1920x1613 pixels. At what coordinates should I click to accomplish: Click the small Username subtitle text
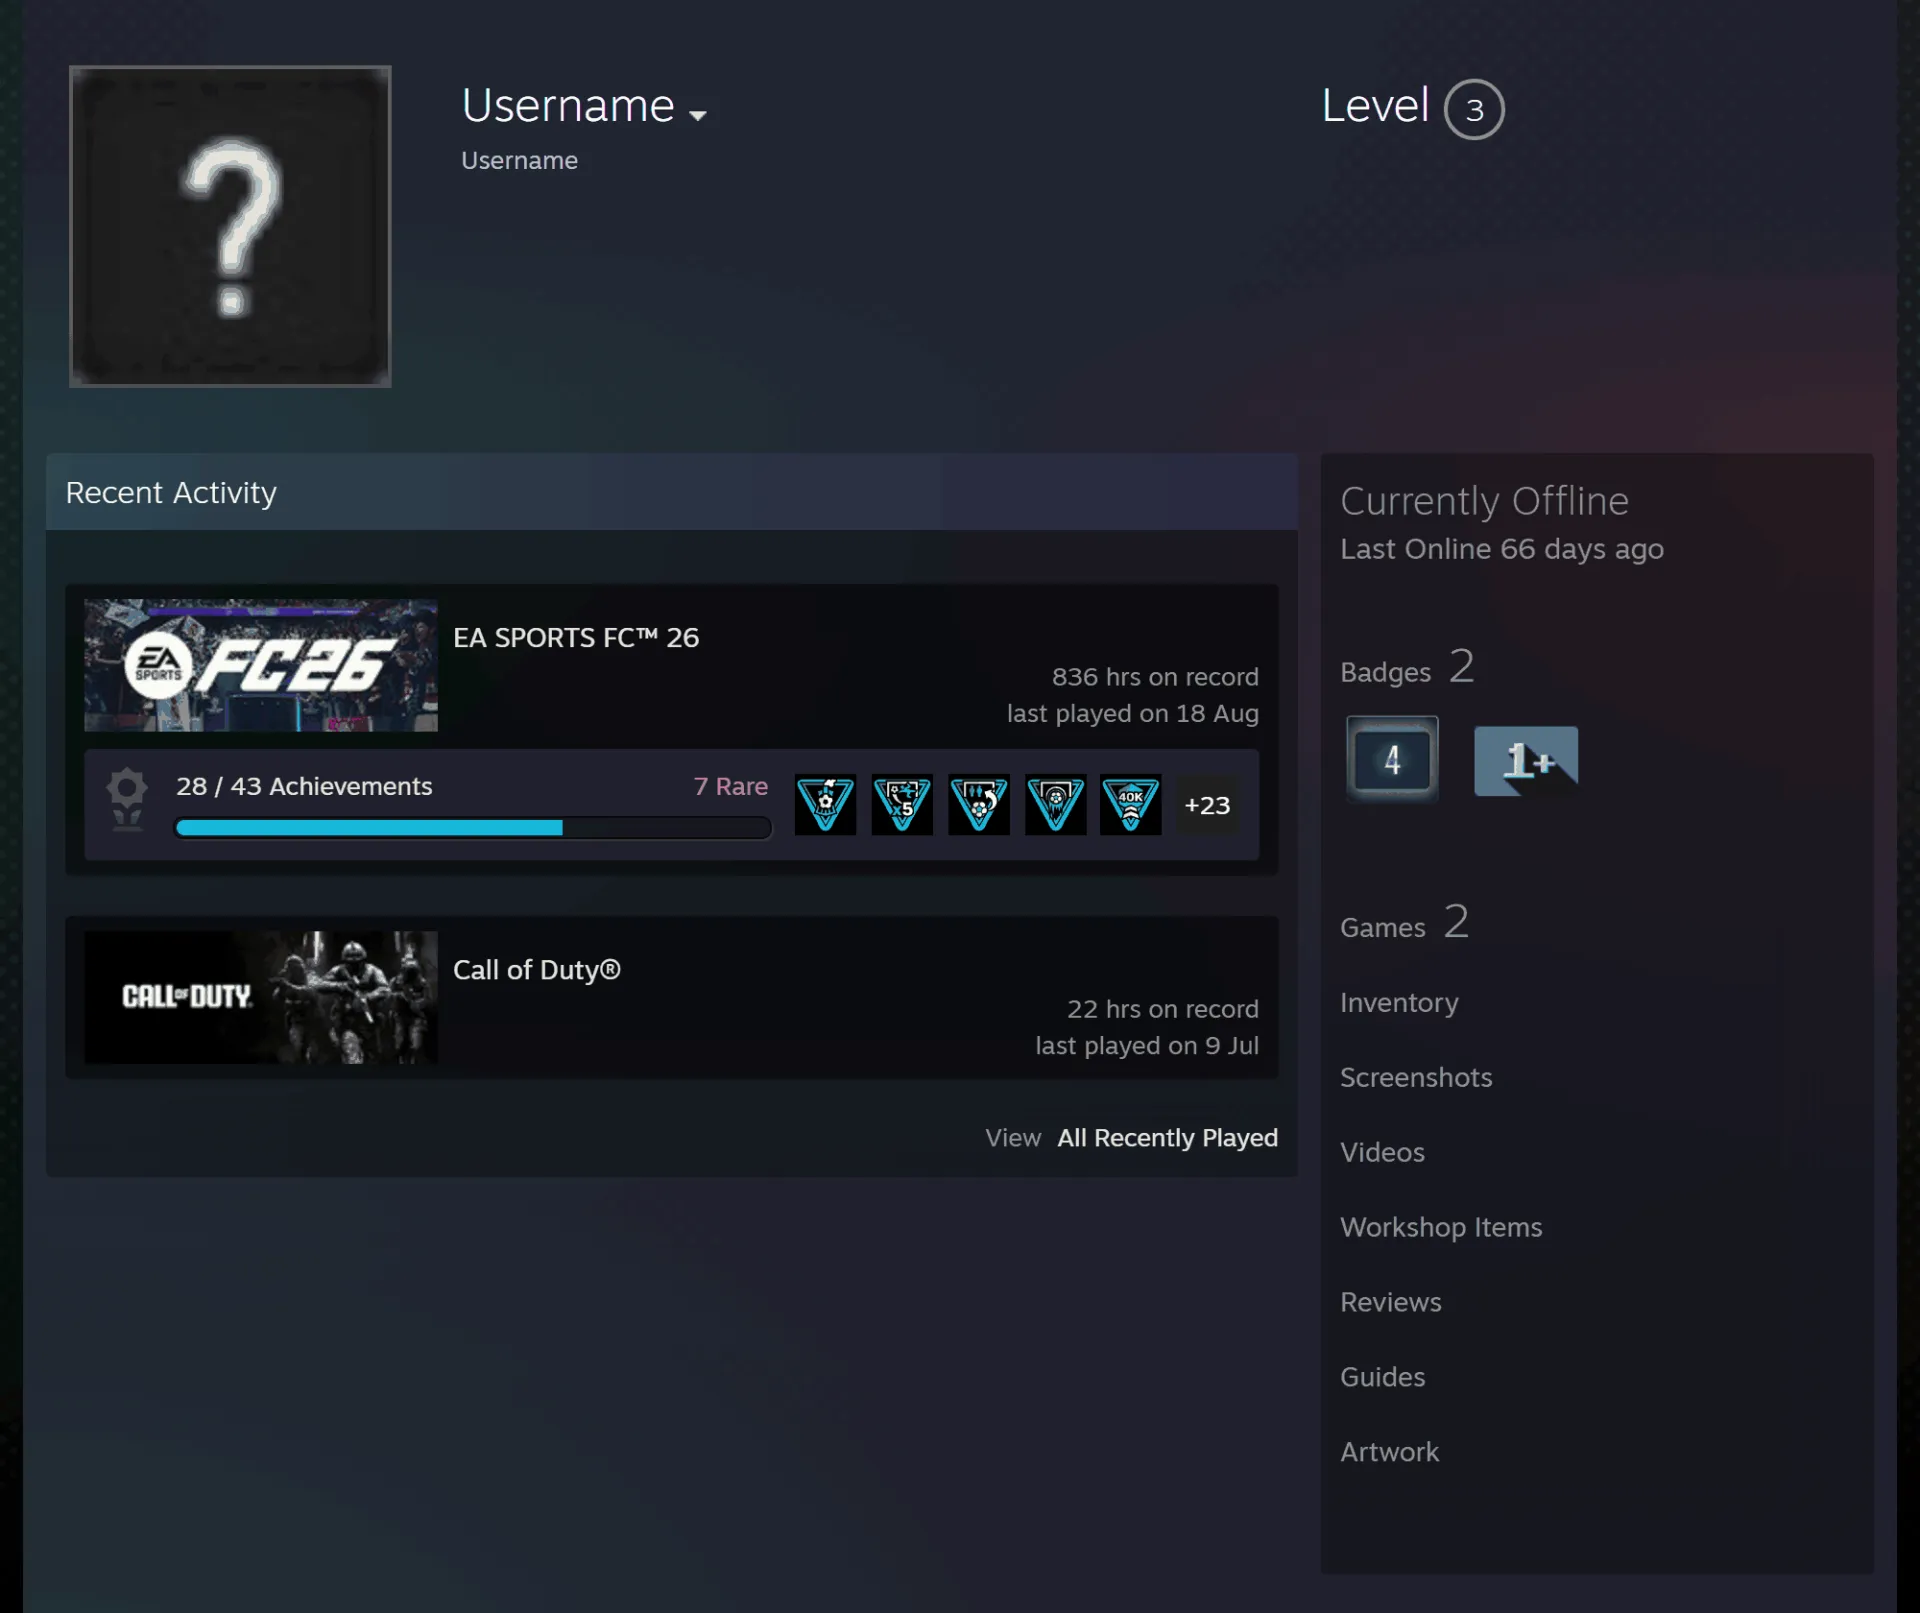[519, 161]
